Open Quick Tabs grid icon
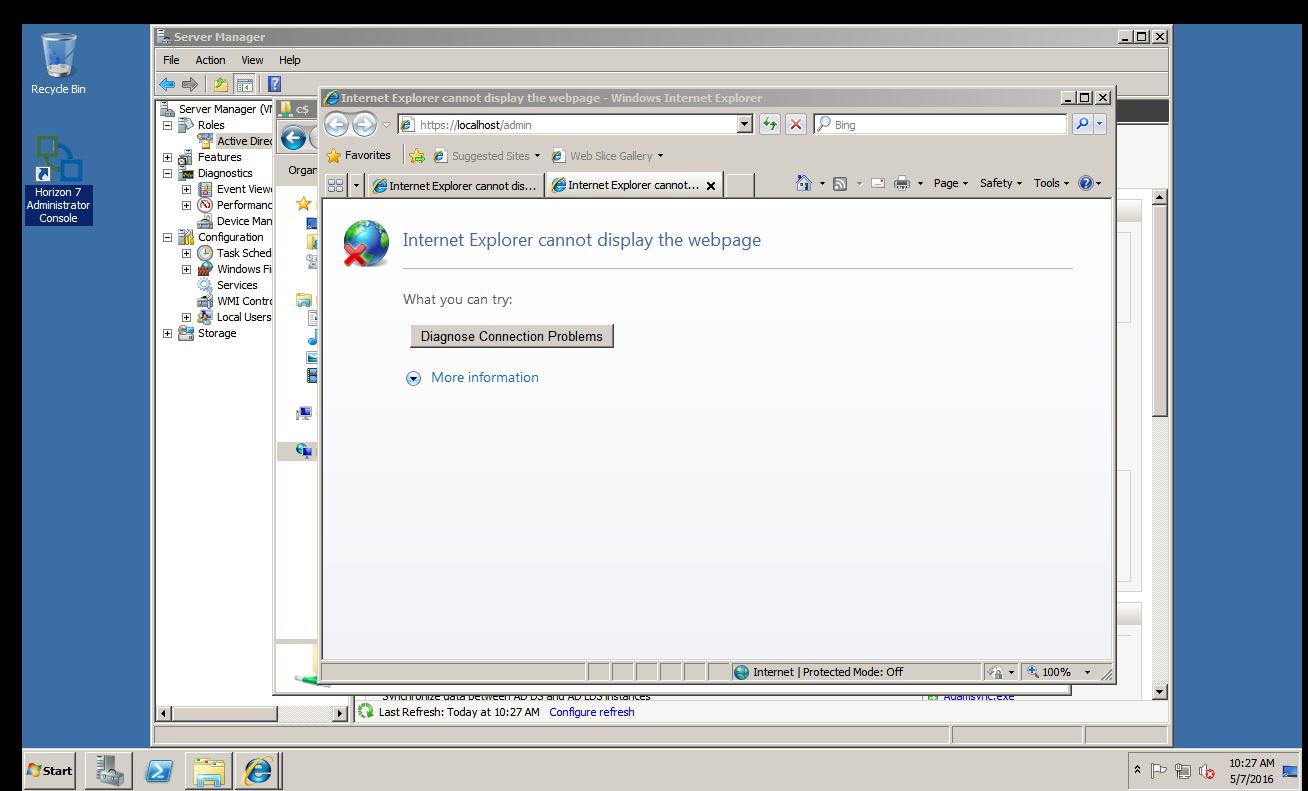This screenshot has width=1308, height=791. click(336, 185)
